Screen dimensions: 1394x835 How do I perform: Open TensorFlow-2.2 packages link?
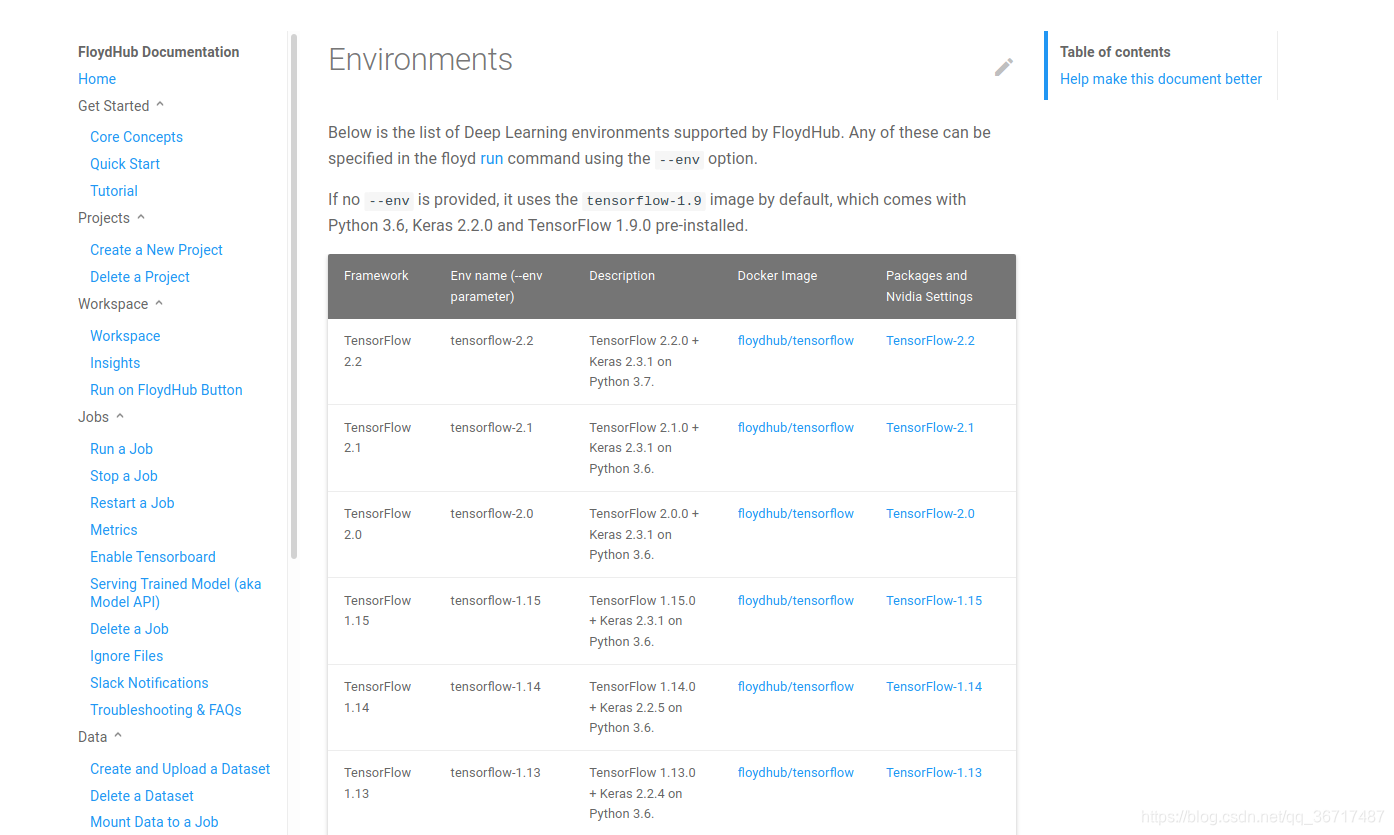tap(930, 341)
